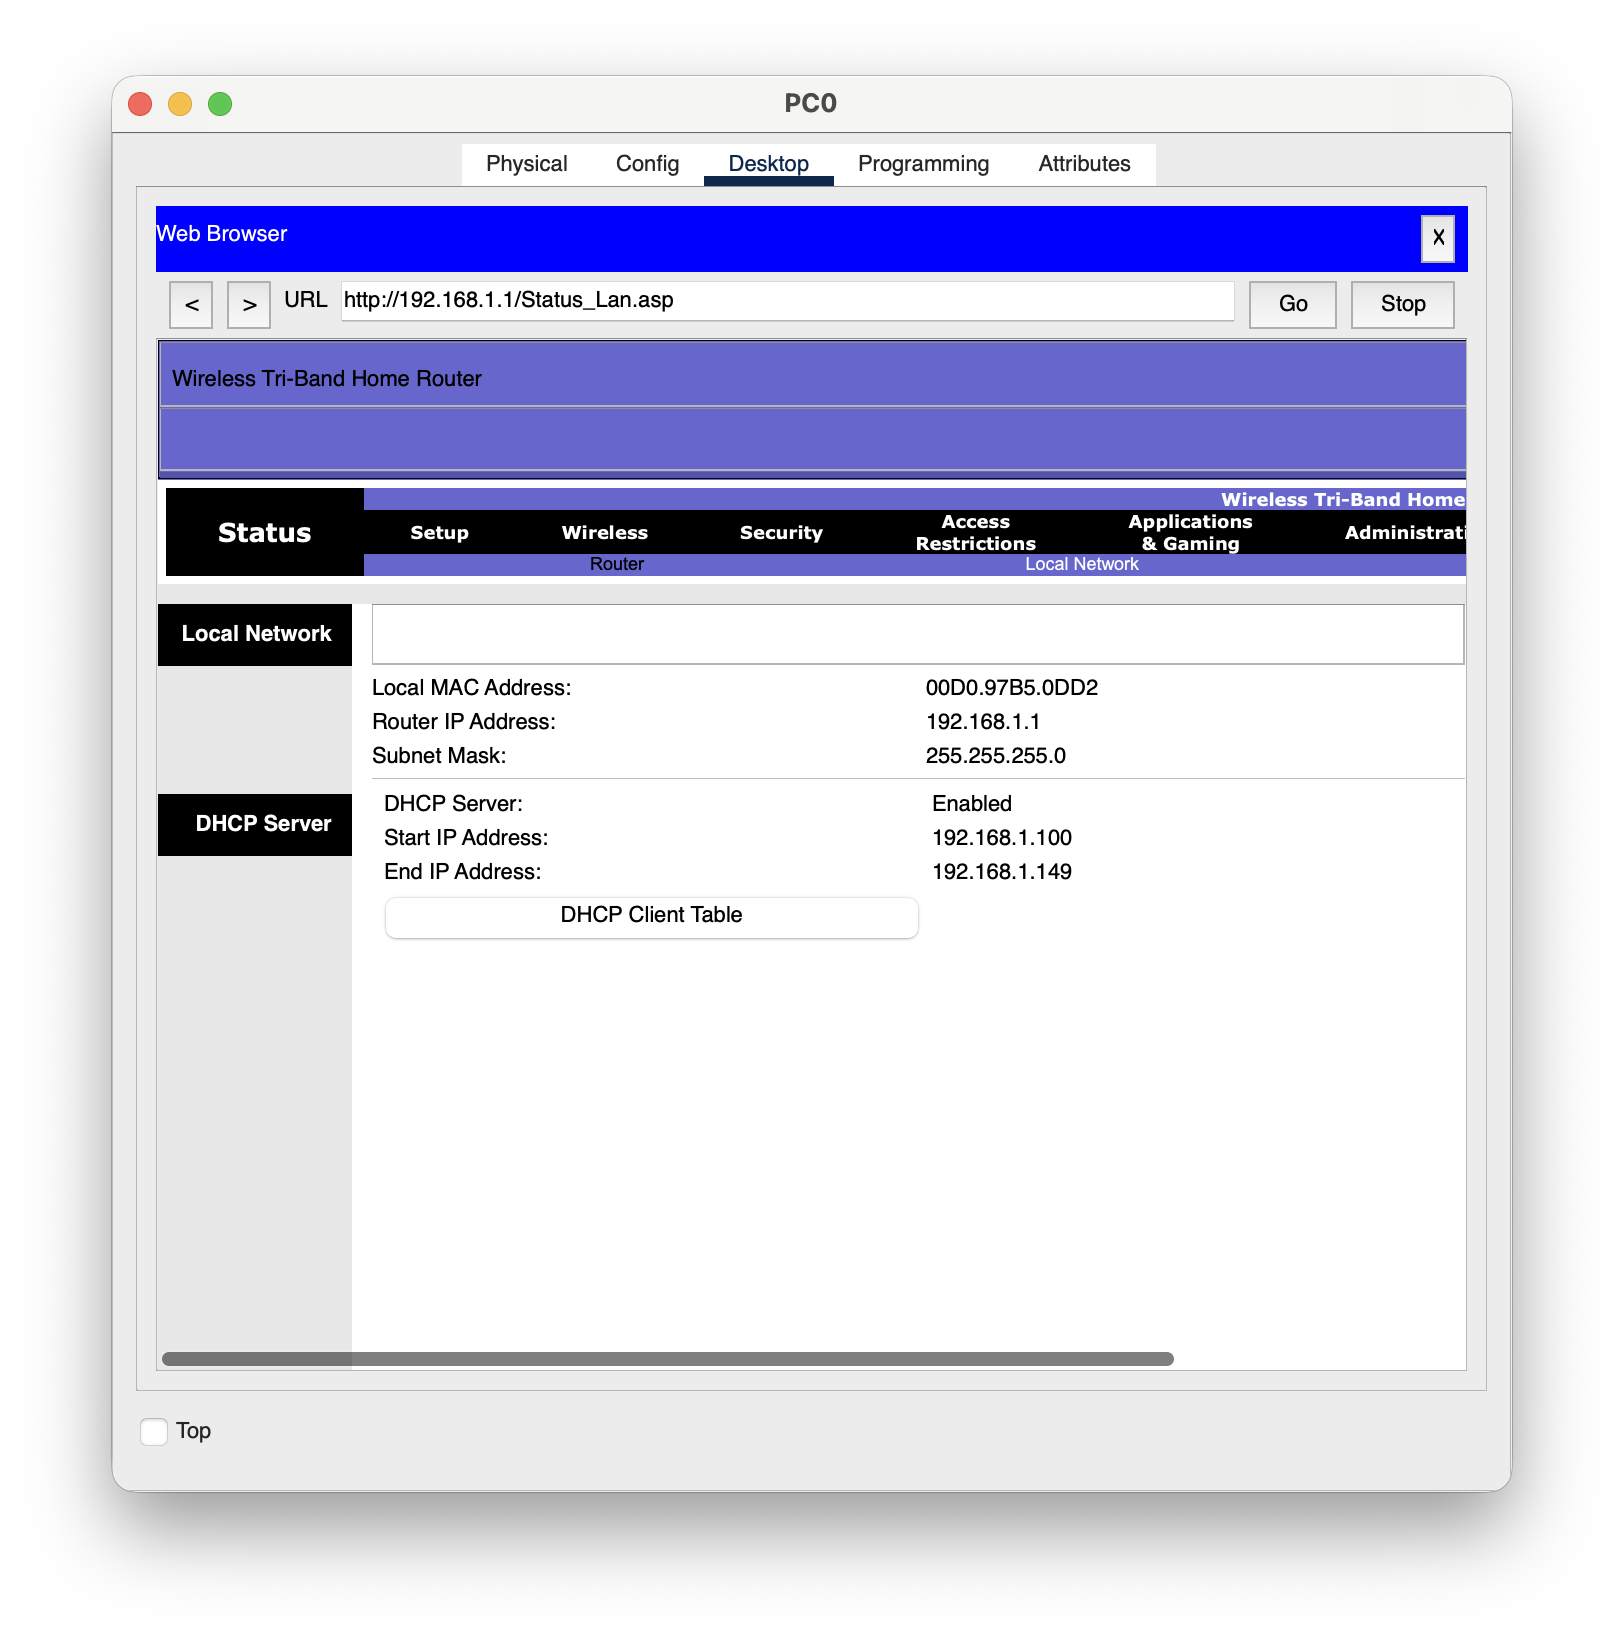Click the Start IP Address 192.168.1.100

[x=1001, y=838]
